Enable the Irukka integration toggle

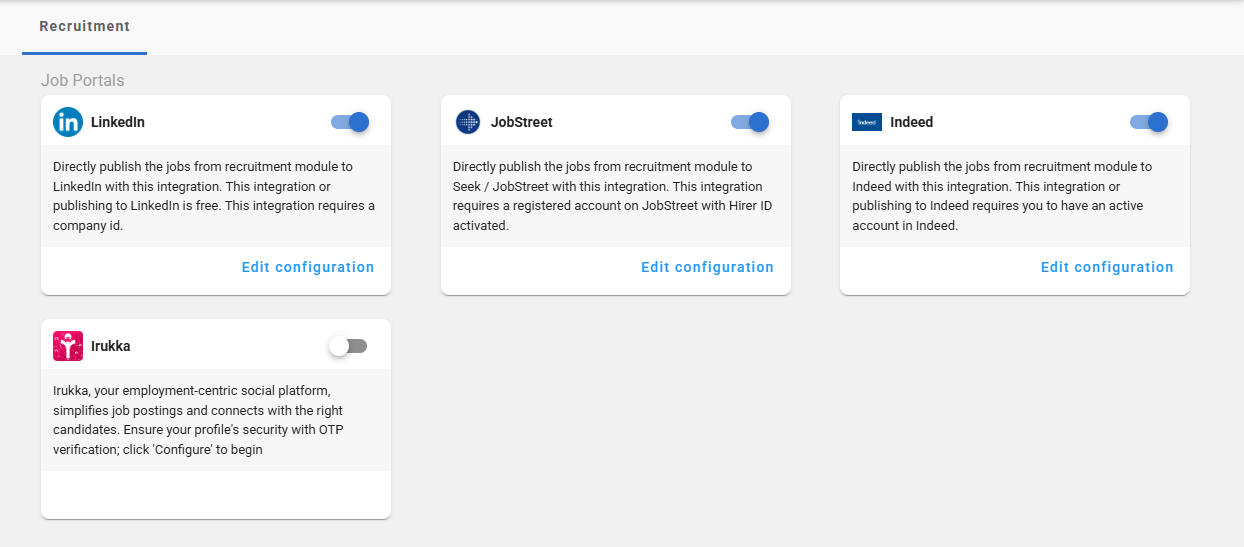[348, 346]
